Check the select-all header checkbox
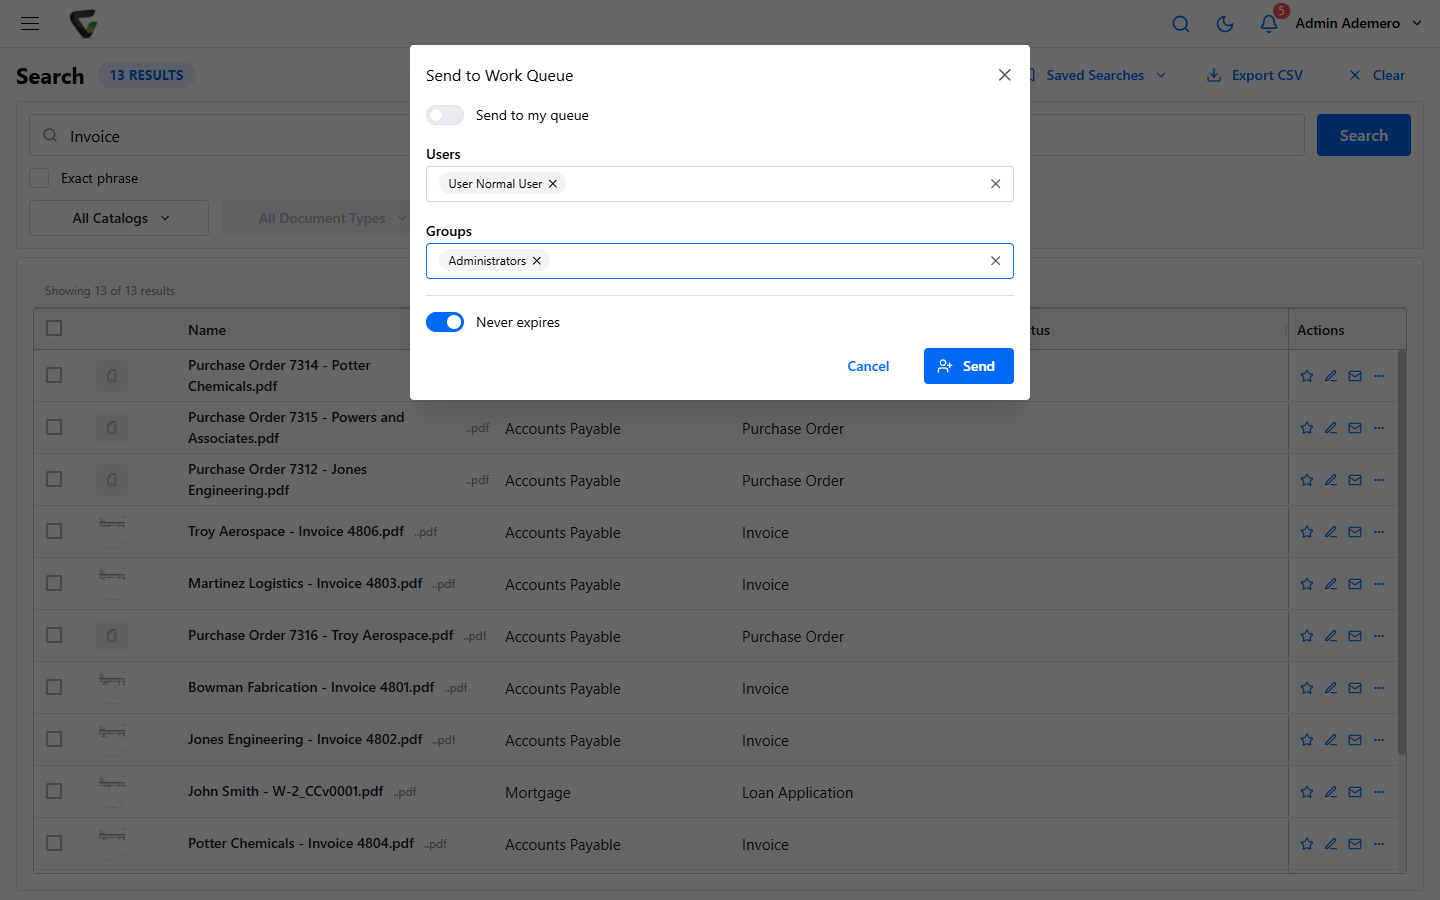The width and height of the screenshot is (1440, 900). click(54, 328)
